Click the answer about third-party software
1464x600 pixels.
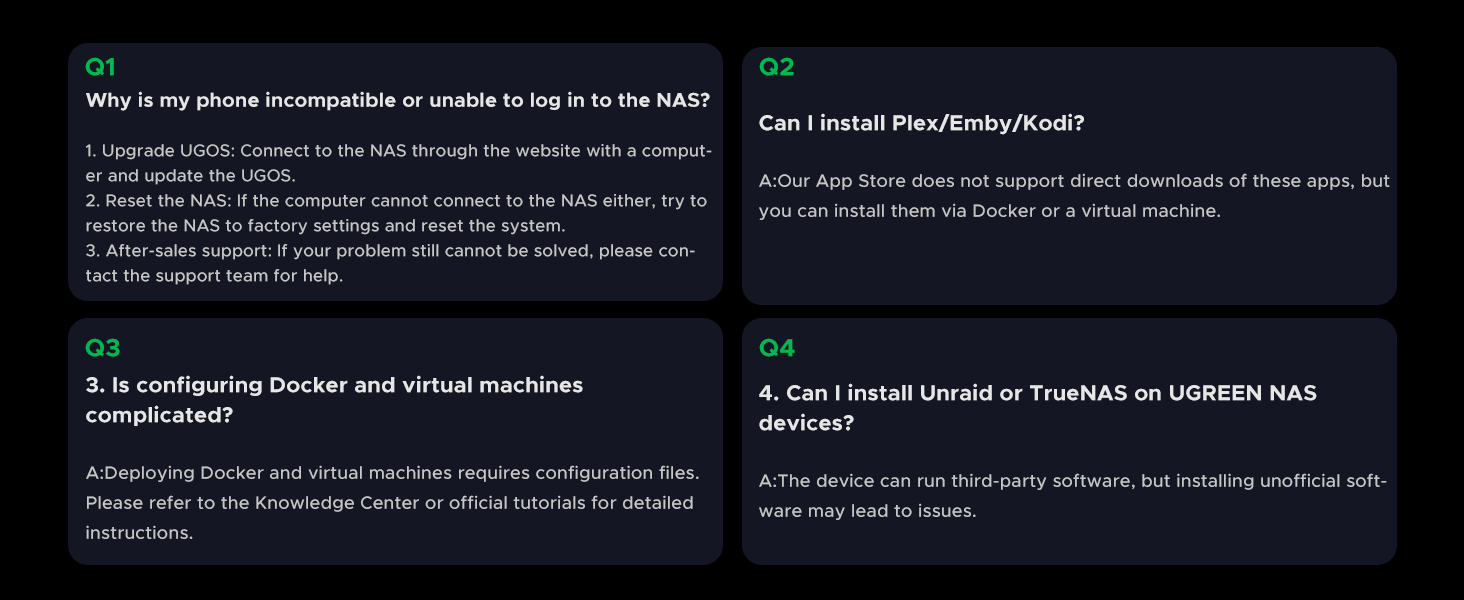(1072, 495)
